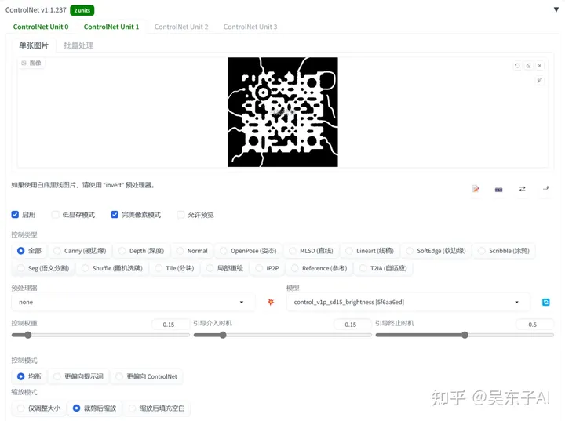Adjust the starting control step slider
Viewport: 566px width, 422px height.
(283, 335)
